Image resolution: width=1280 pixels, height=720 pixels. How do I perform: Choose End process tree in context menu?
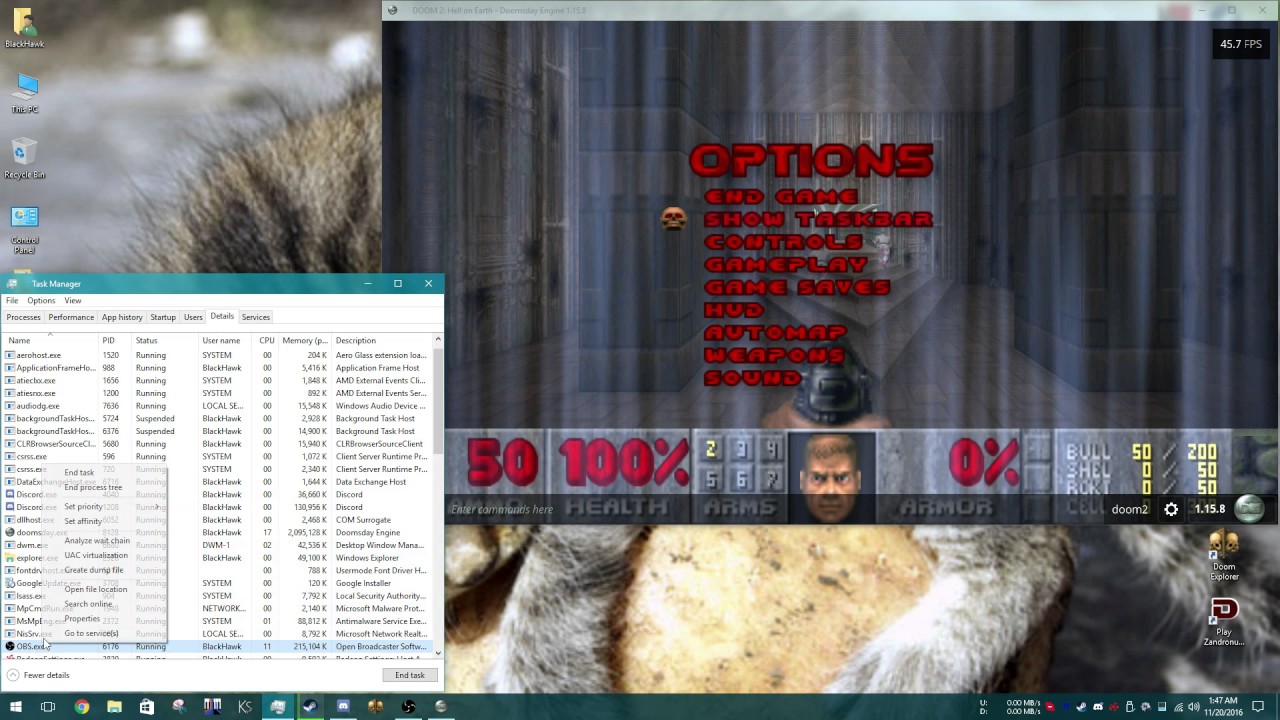[x=93, y=487]
